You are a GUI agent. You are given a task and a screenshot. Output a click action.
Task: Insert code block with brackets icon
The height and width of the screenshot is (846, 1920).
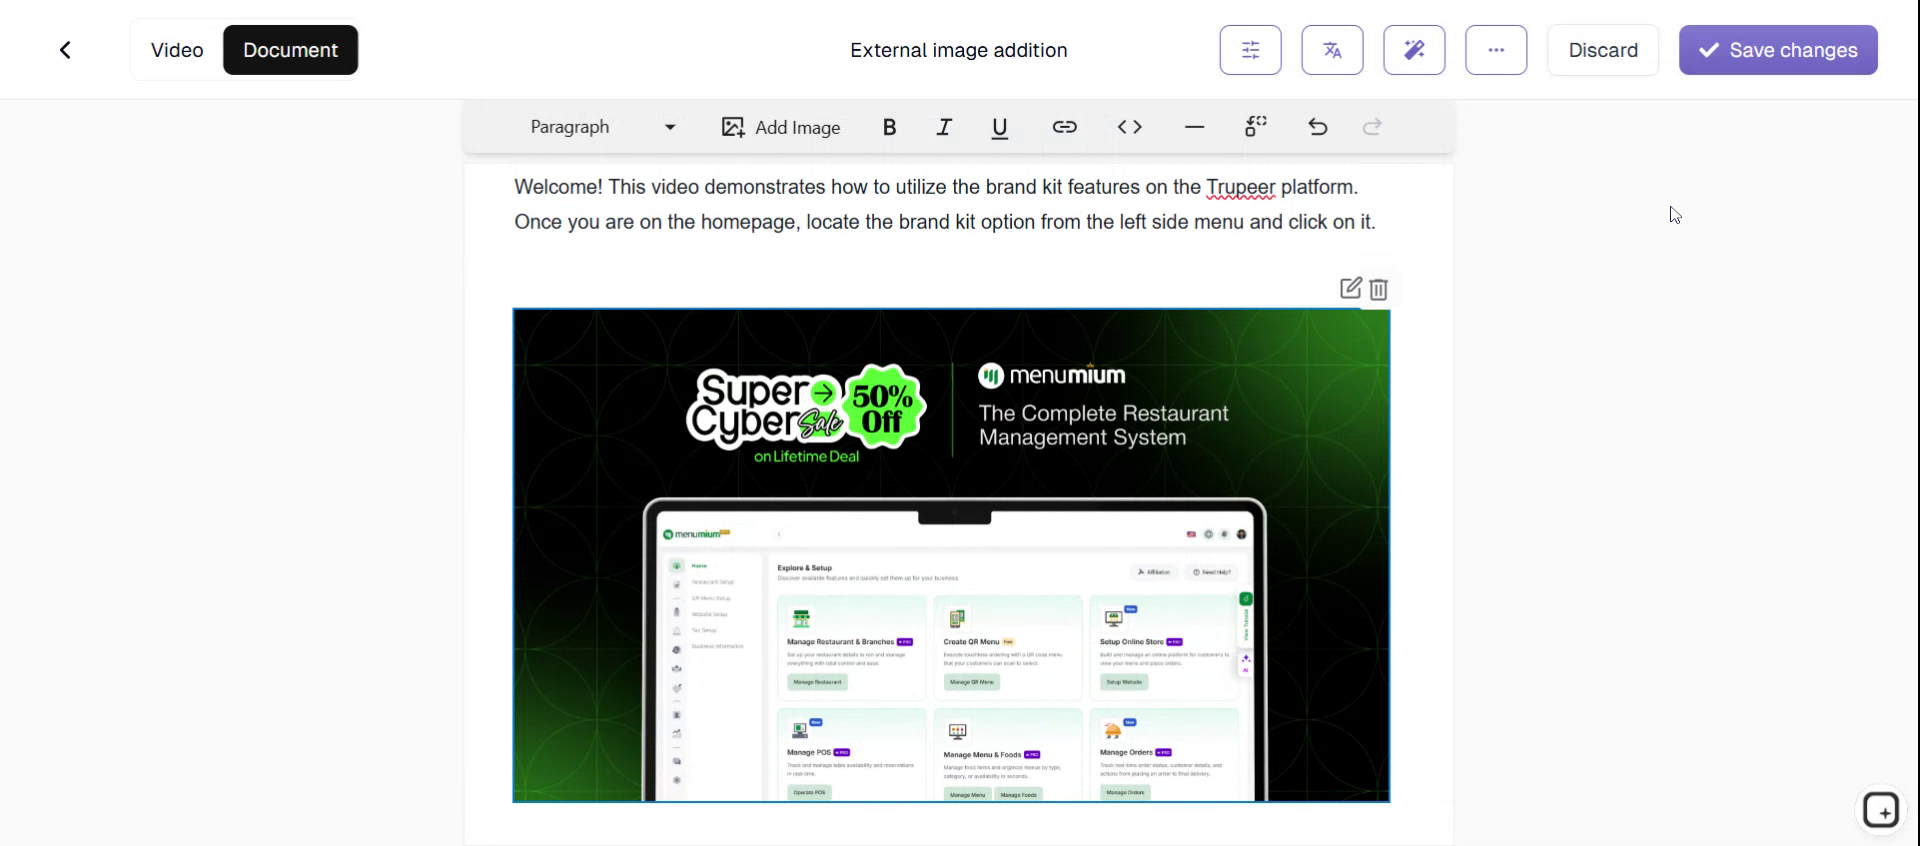pos(1129,127)
